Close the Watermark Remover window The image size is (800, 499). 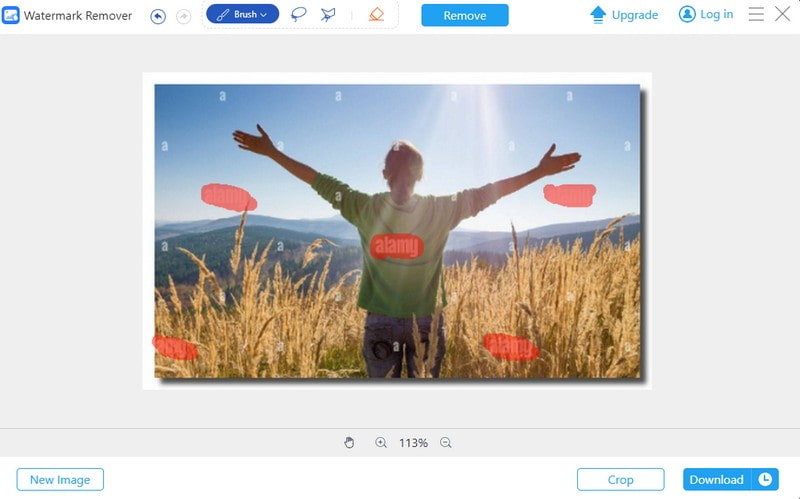[x=782, y=14]
